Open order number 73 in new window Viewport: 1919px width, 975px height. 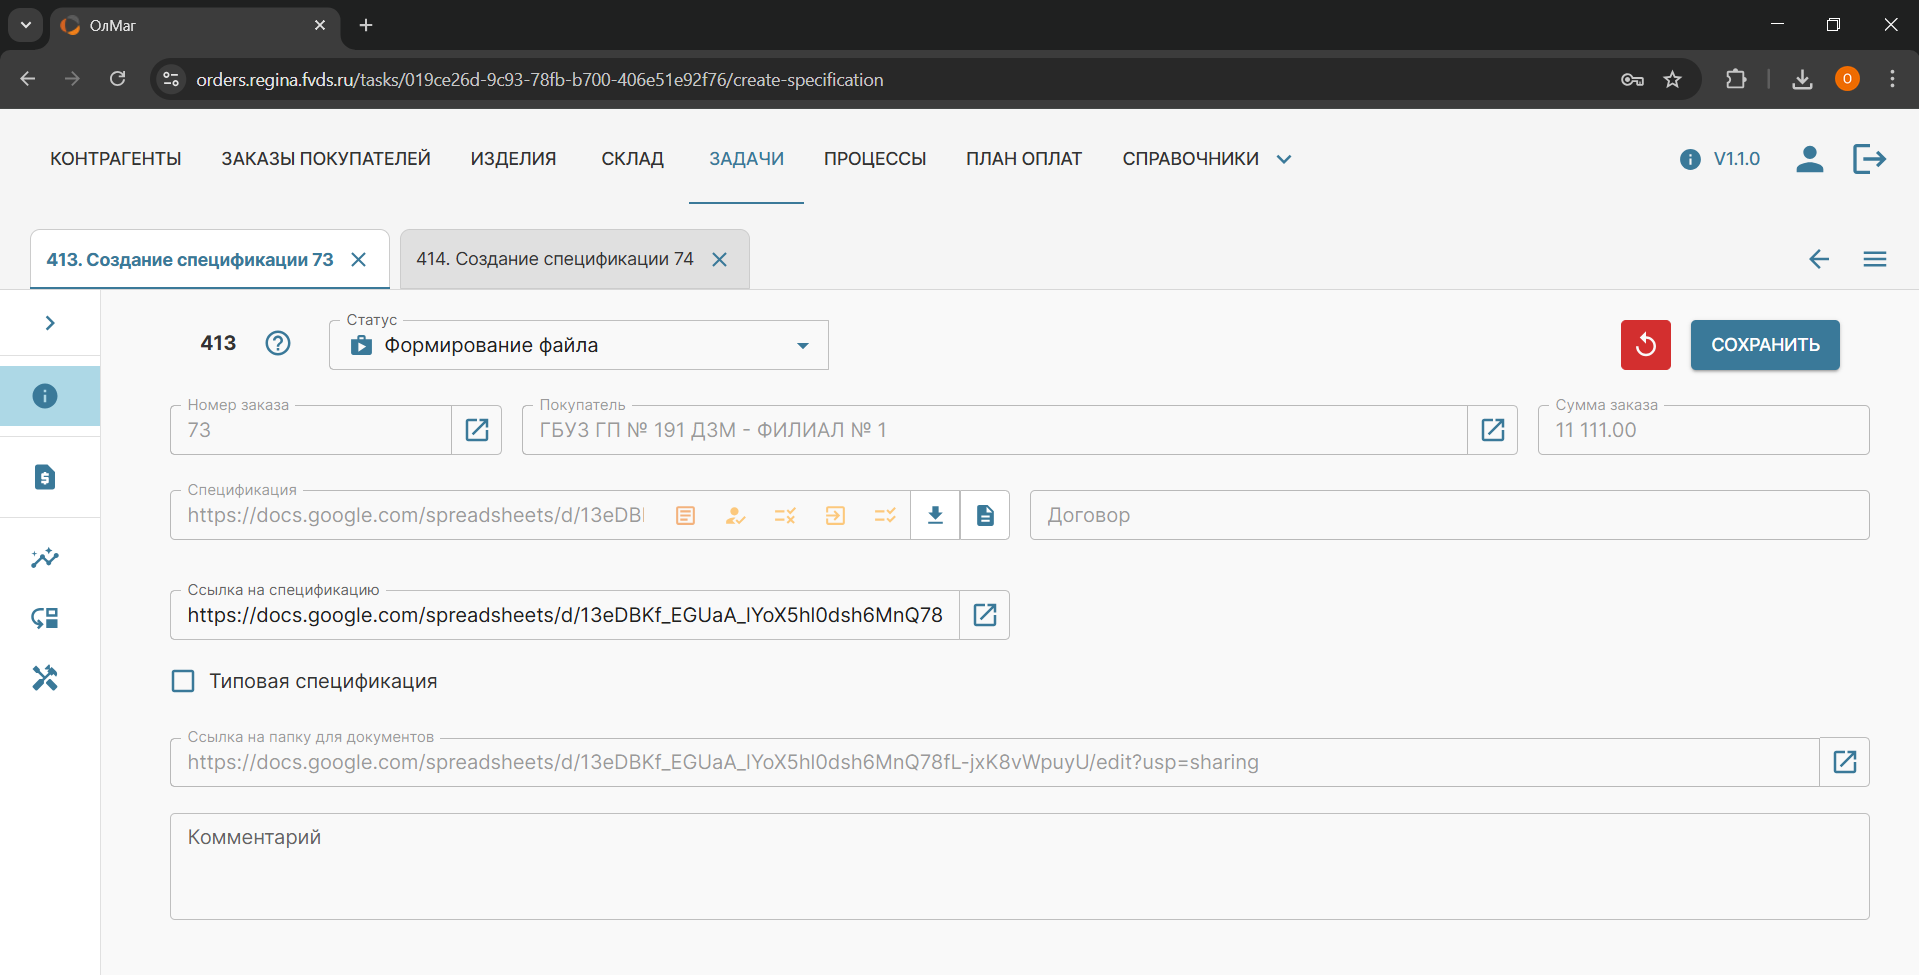click(x=477, y=430)
